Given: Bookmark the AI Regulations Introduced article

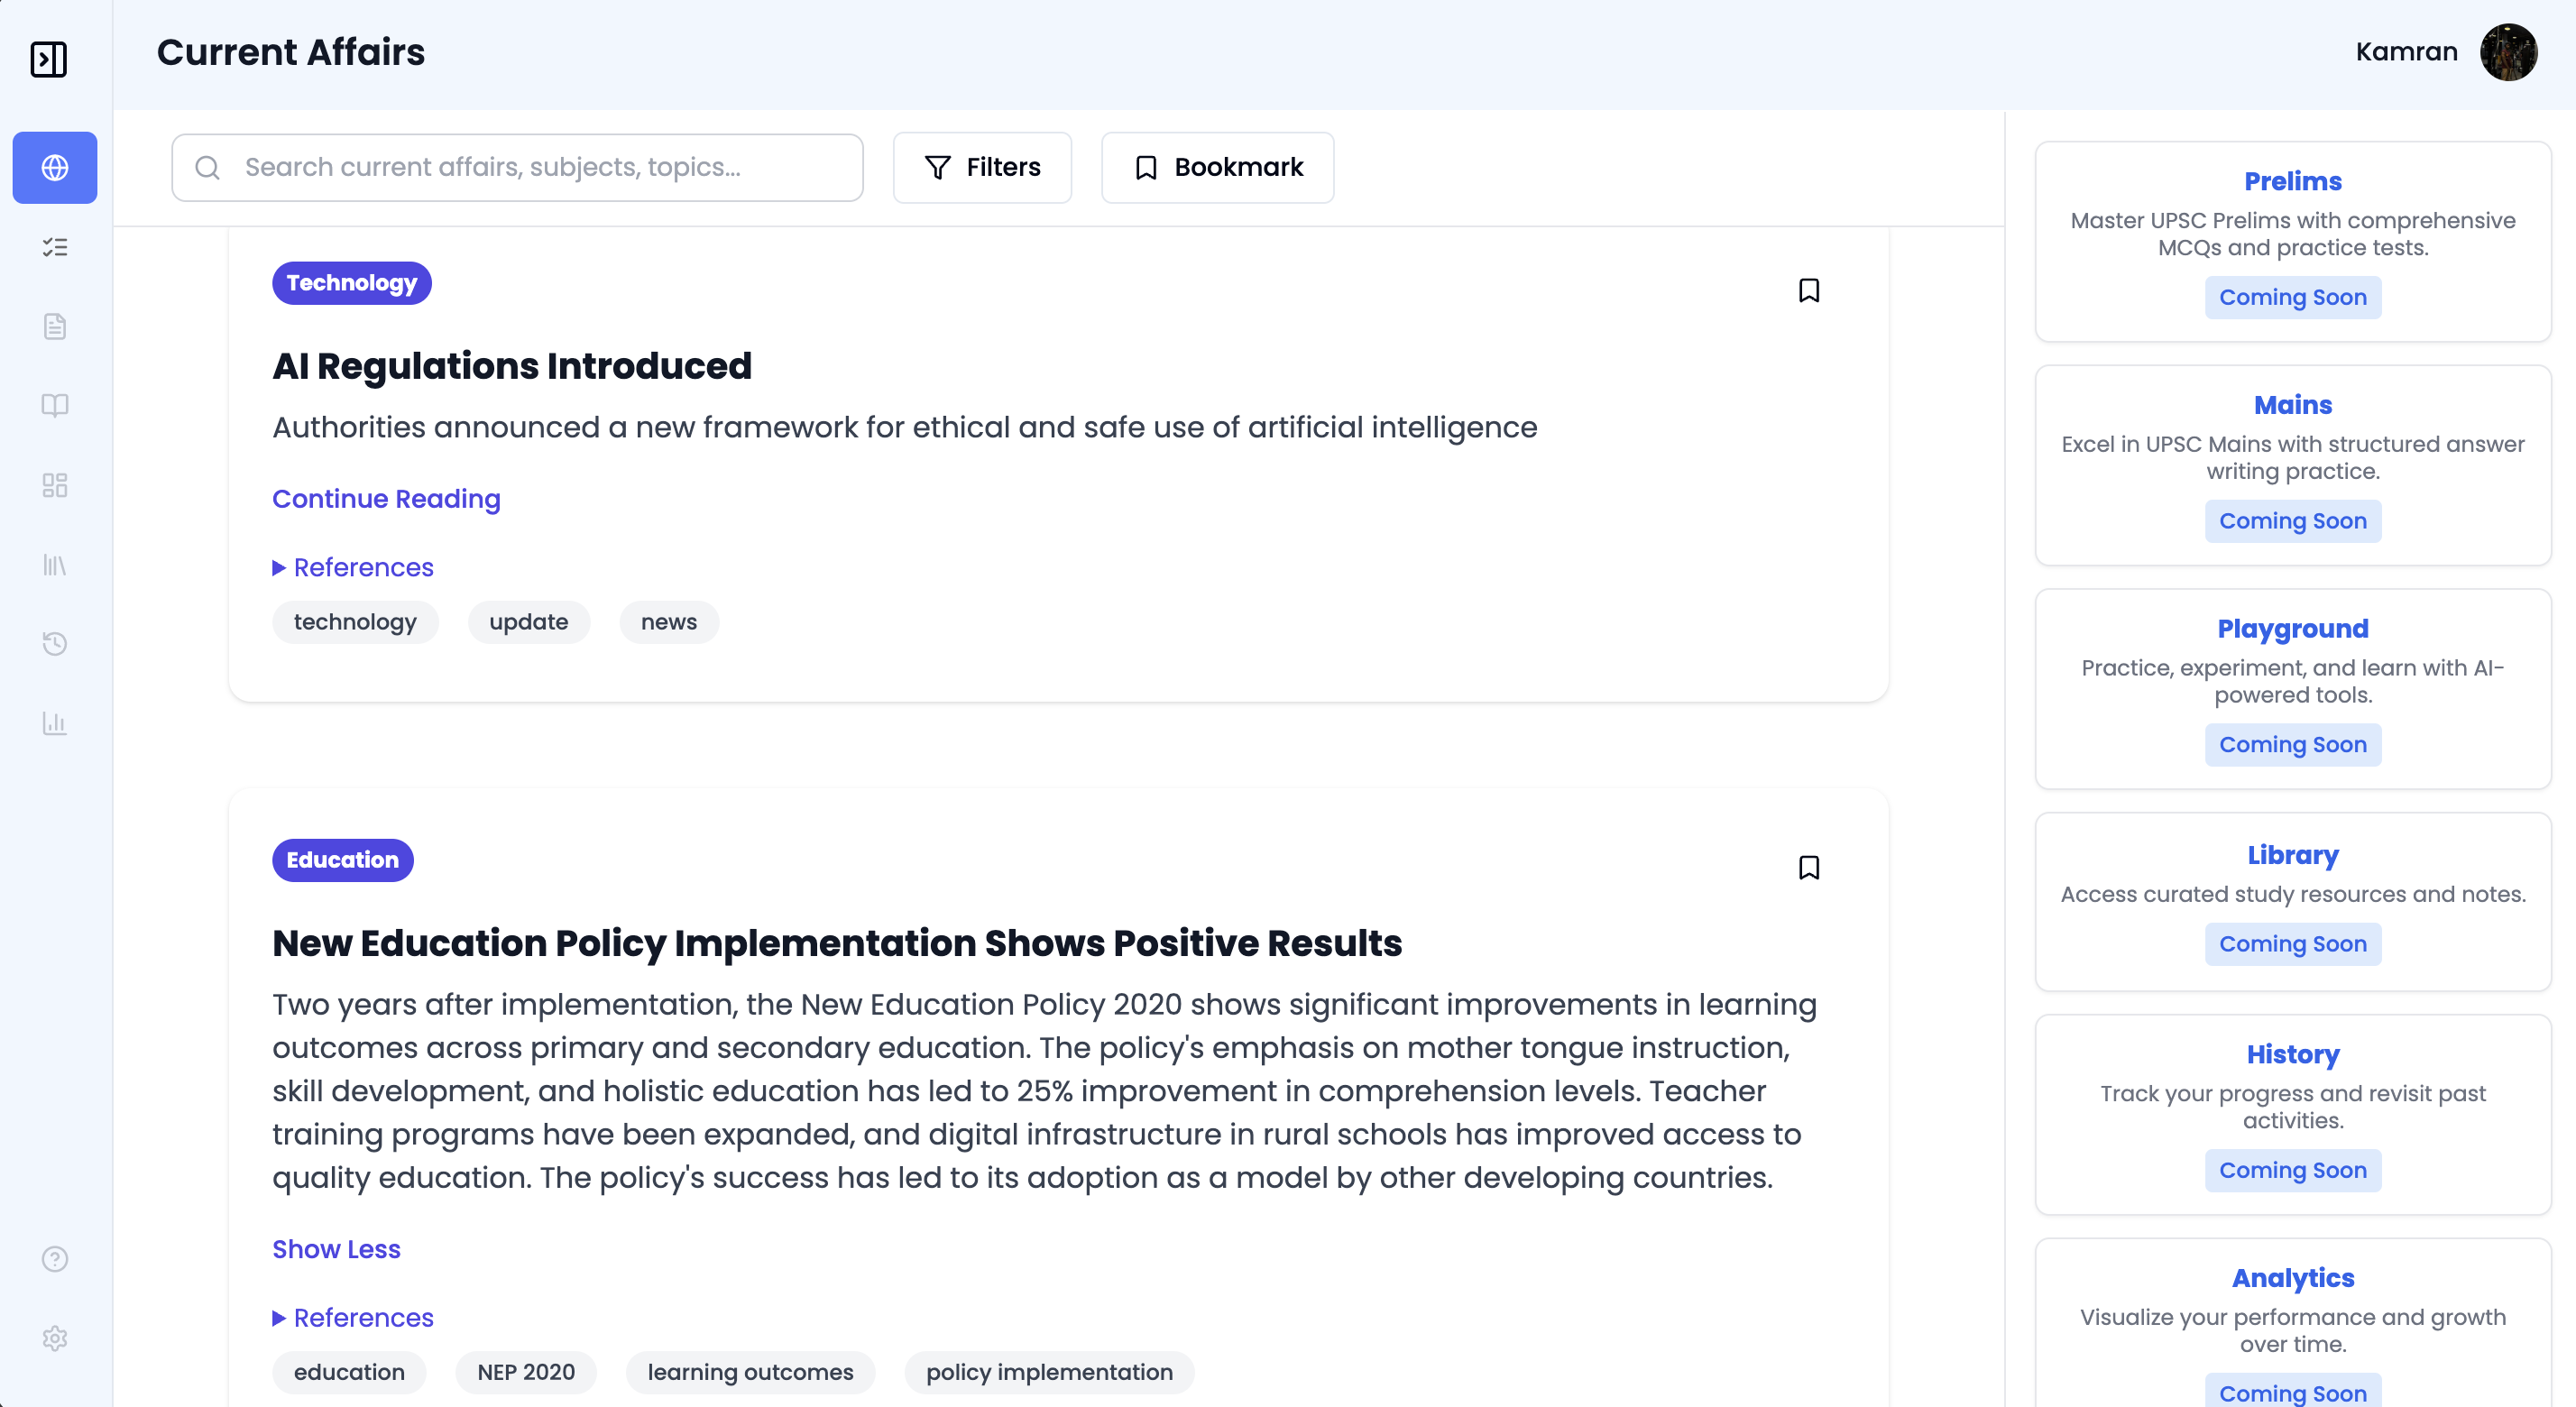Looking at the screenshot, I should [x=1809, y=290].
